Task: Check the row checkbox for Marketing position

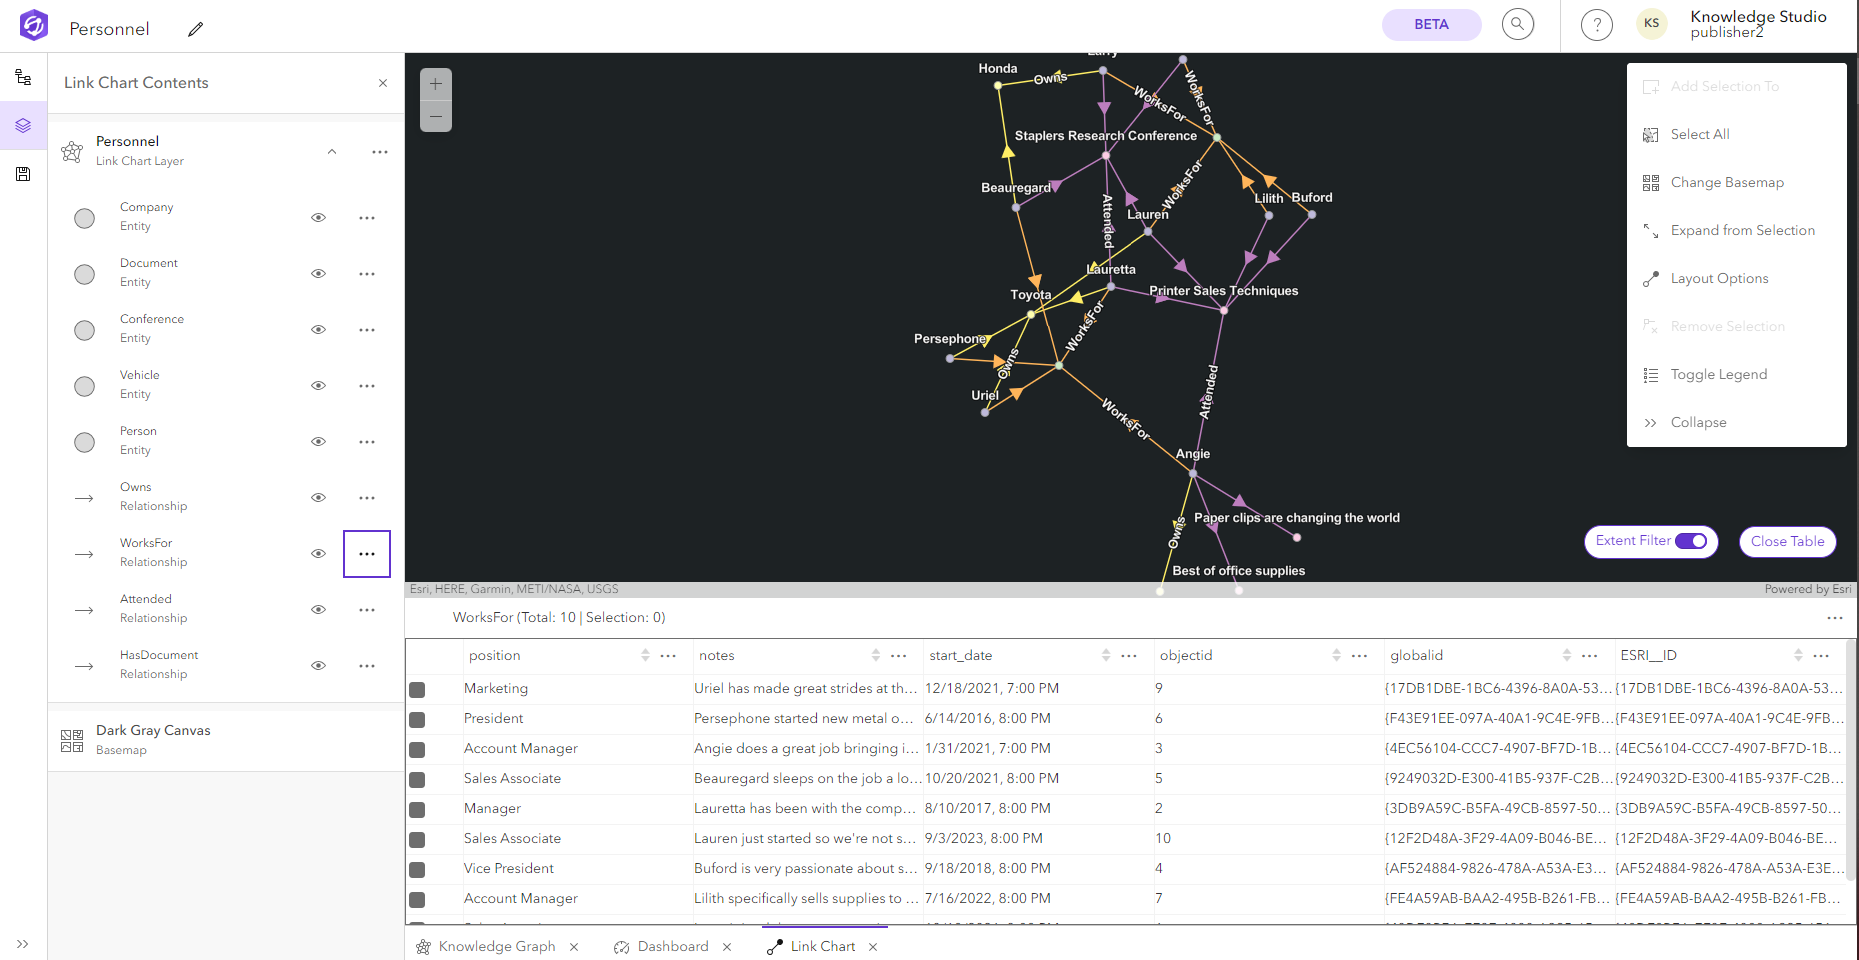Action: click(418, 689)
